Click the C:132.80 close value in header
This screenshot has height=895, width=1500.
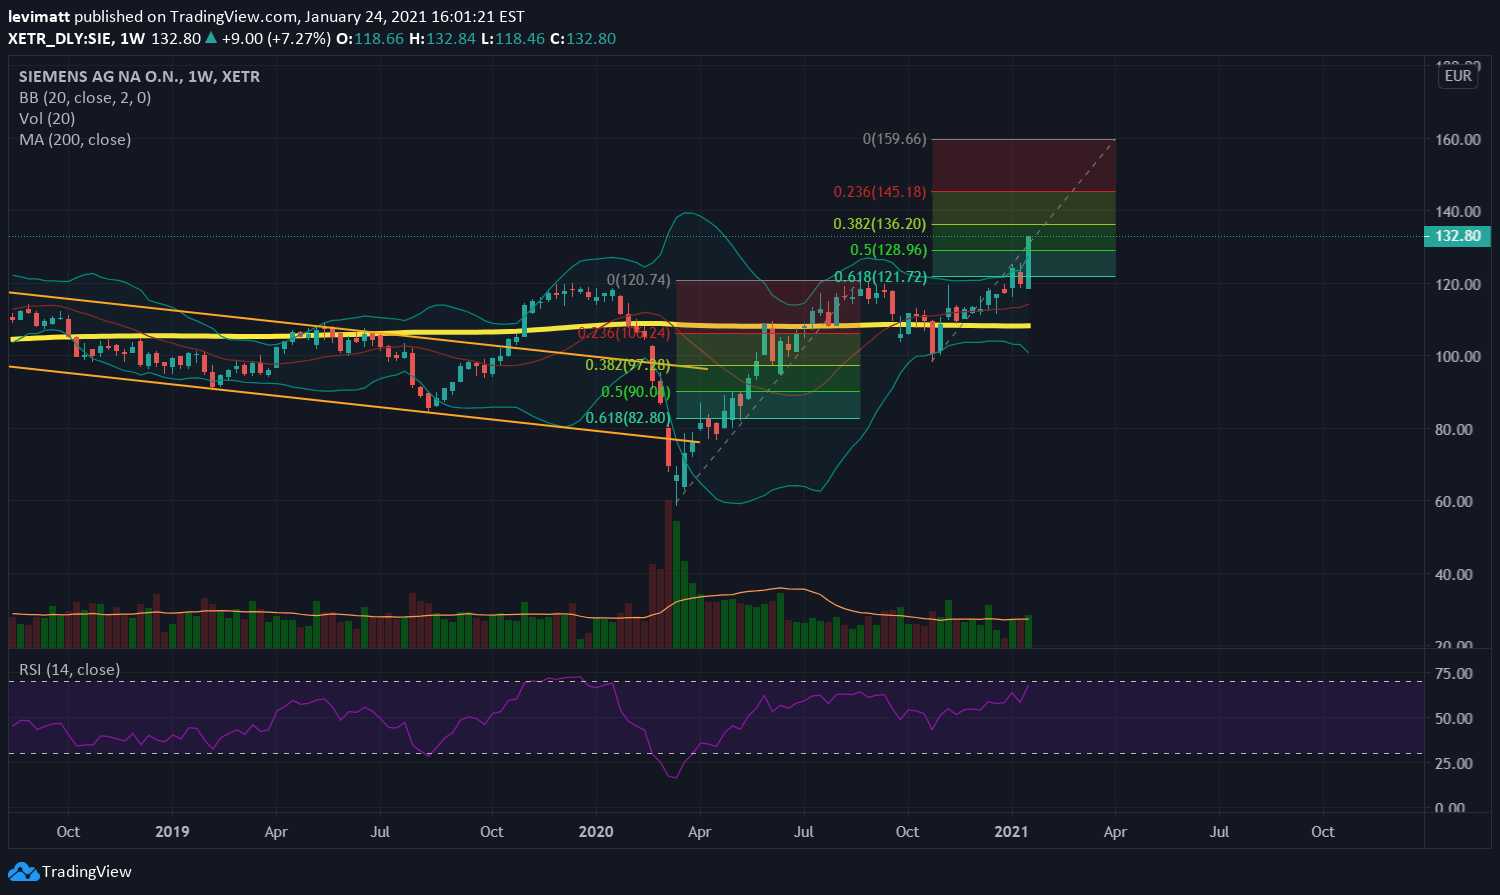(x=584, y=39)
